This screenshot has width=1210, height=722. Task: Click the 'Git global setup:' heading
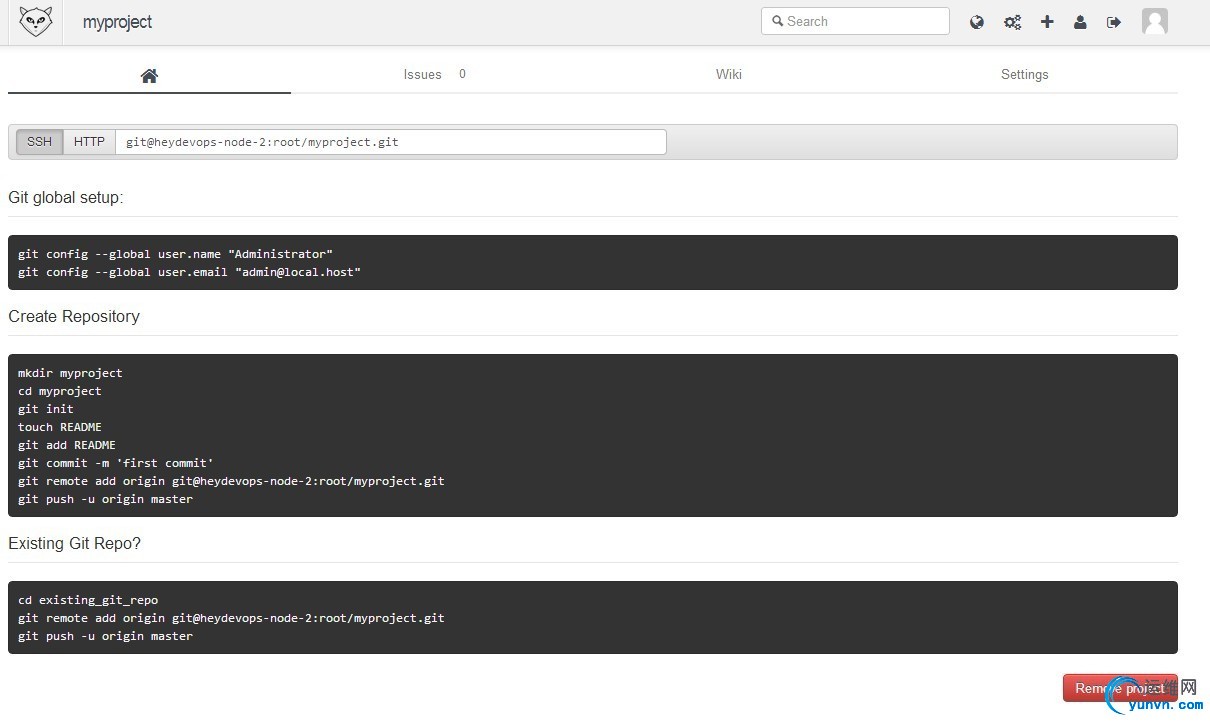click(66, 198)
